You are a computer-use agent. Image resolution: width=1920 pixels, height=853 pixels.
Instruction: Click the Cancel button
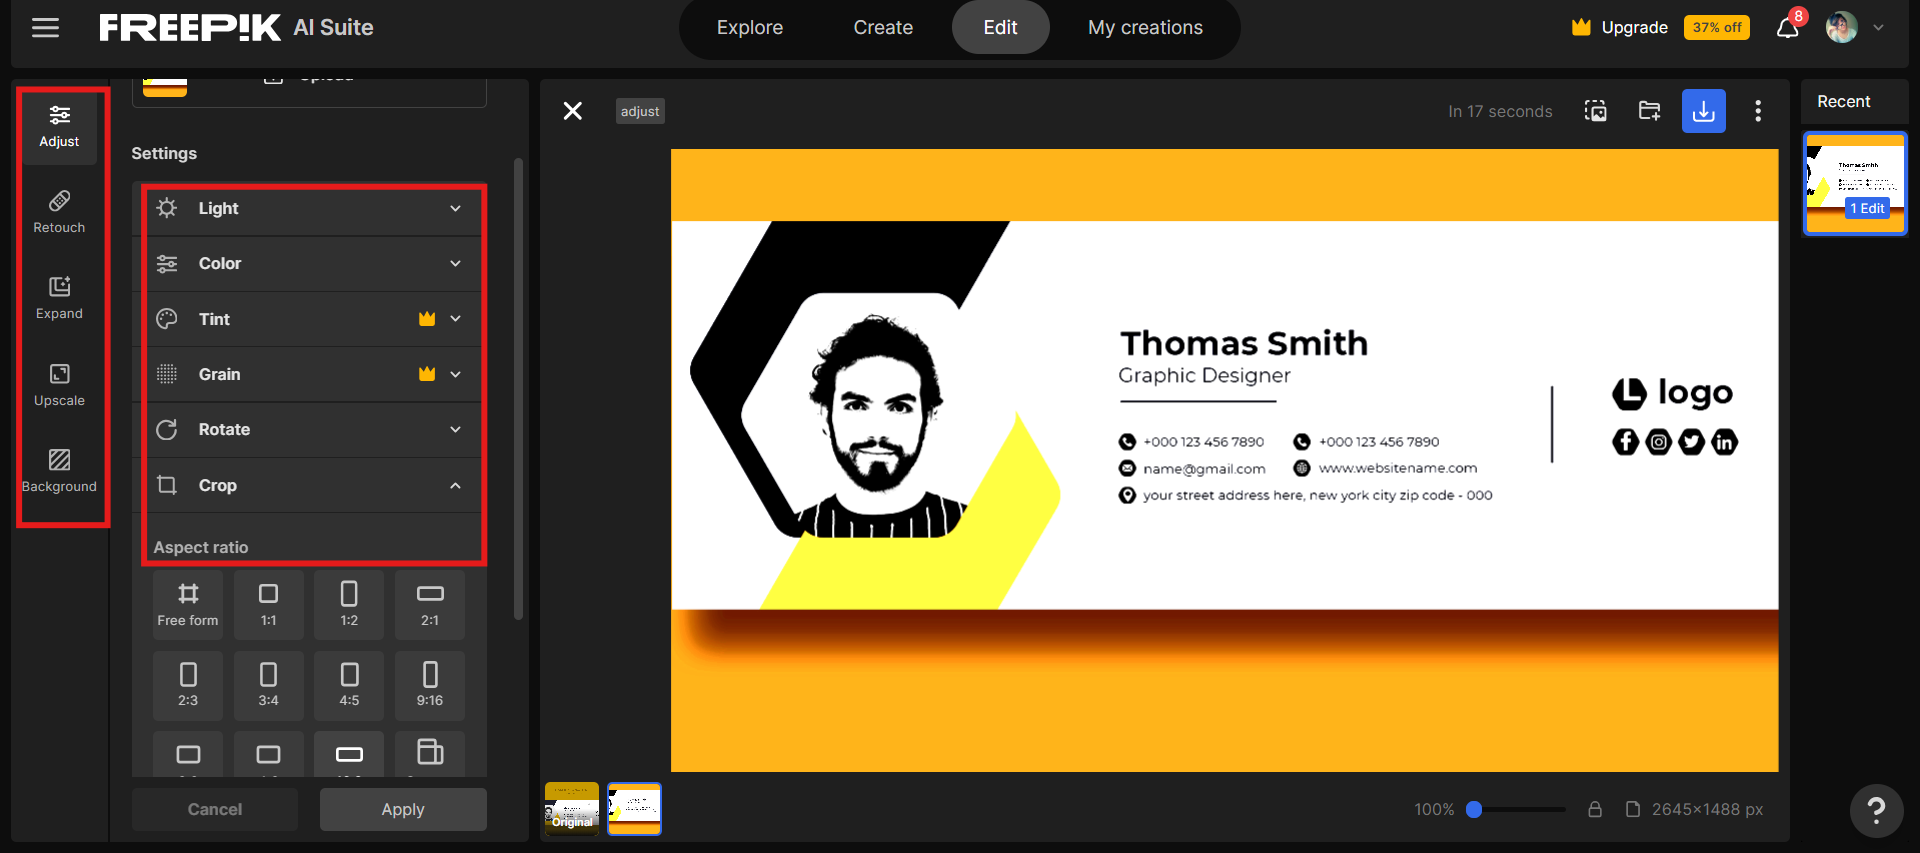(215, 809)
